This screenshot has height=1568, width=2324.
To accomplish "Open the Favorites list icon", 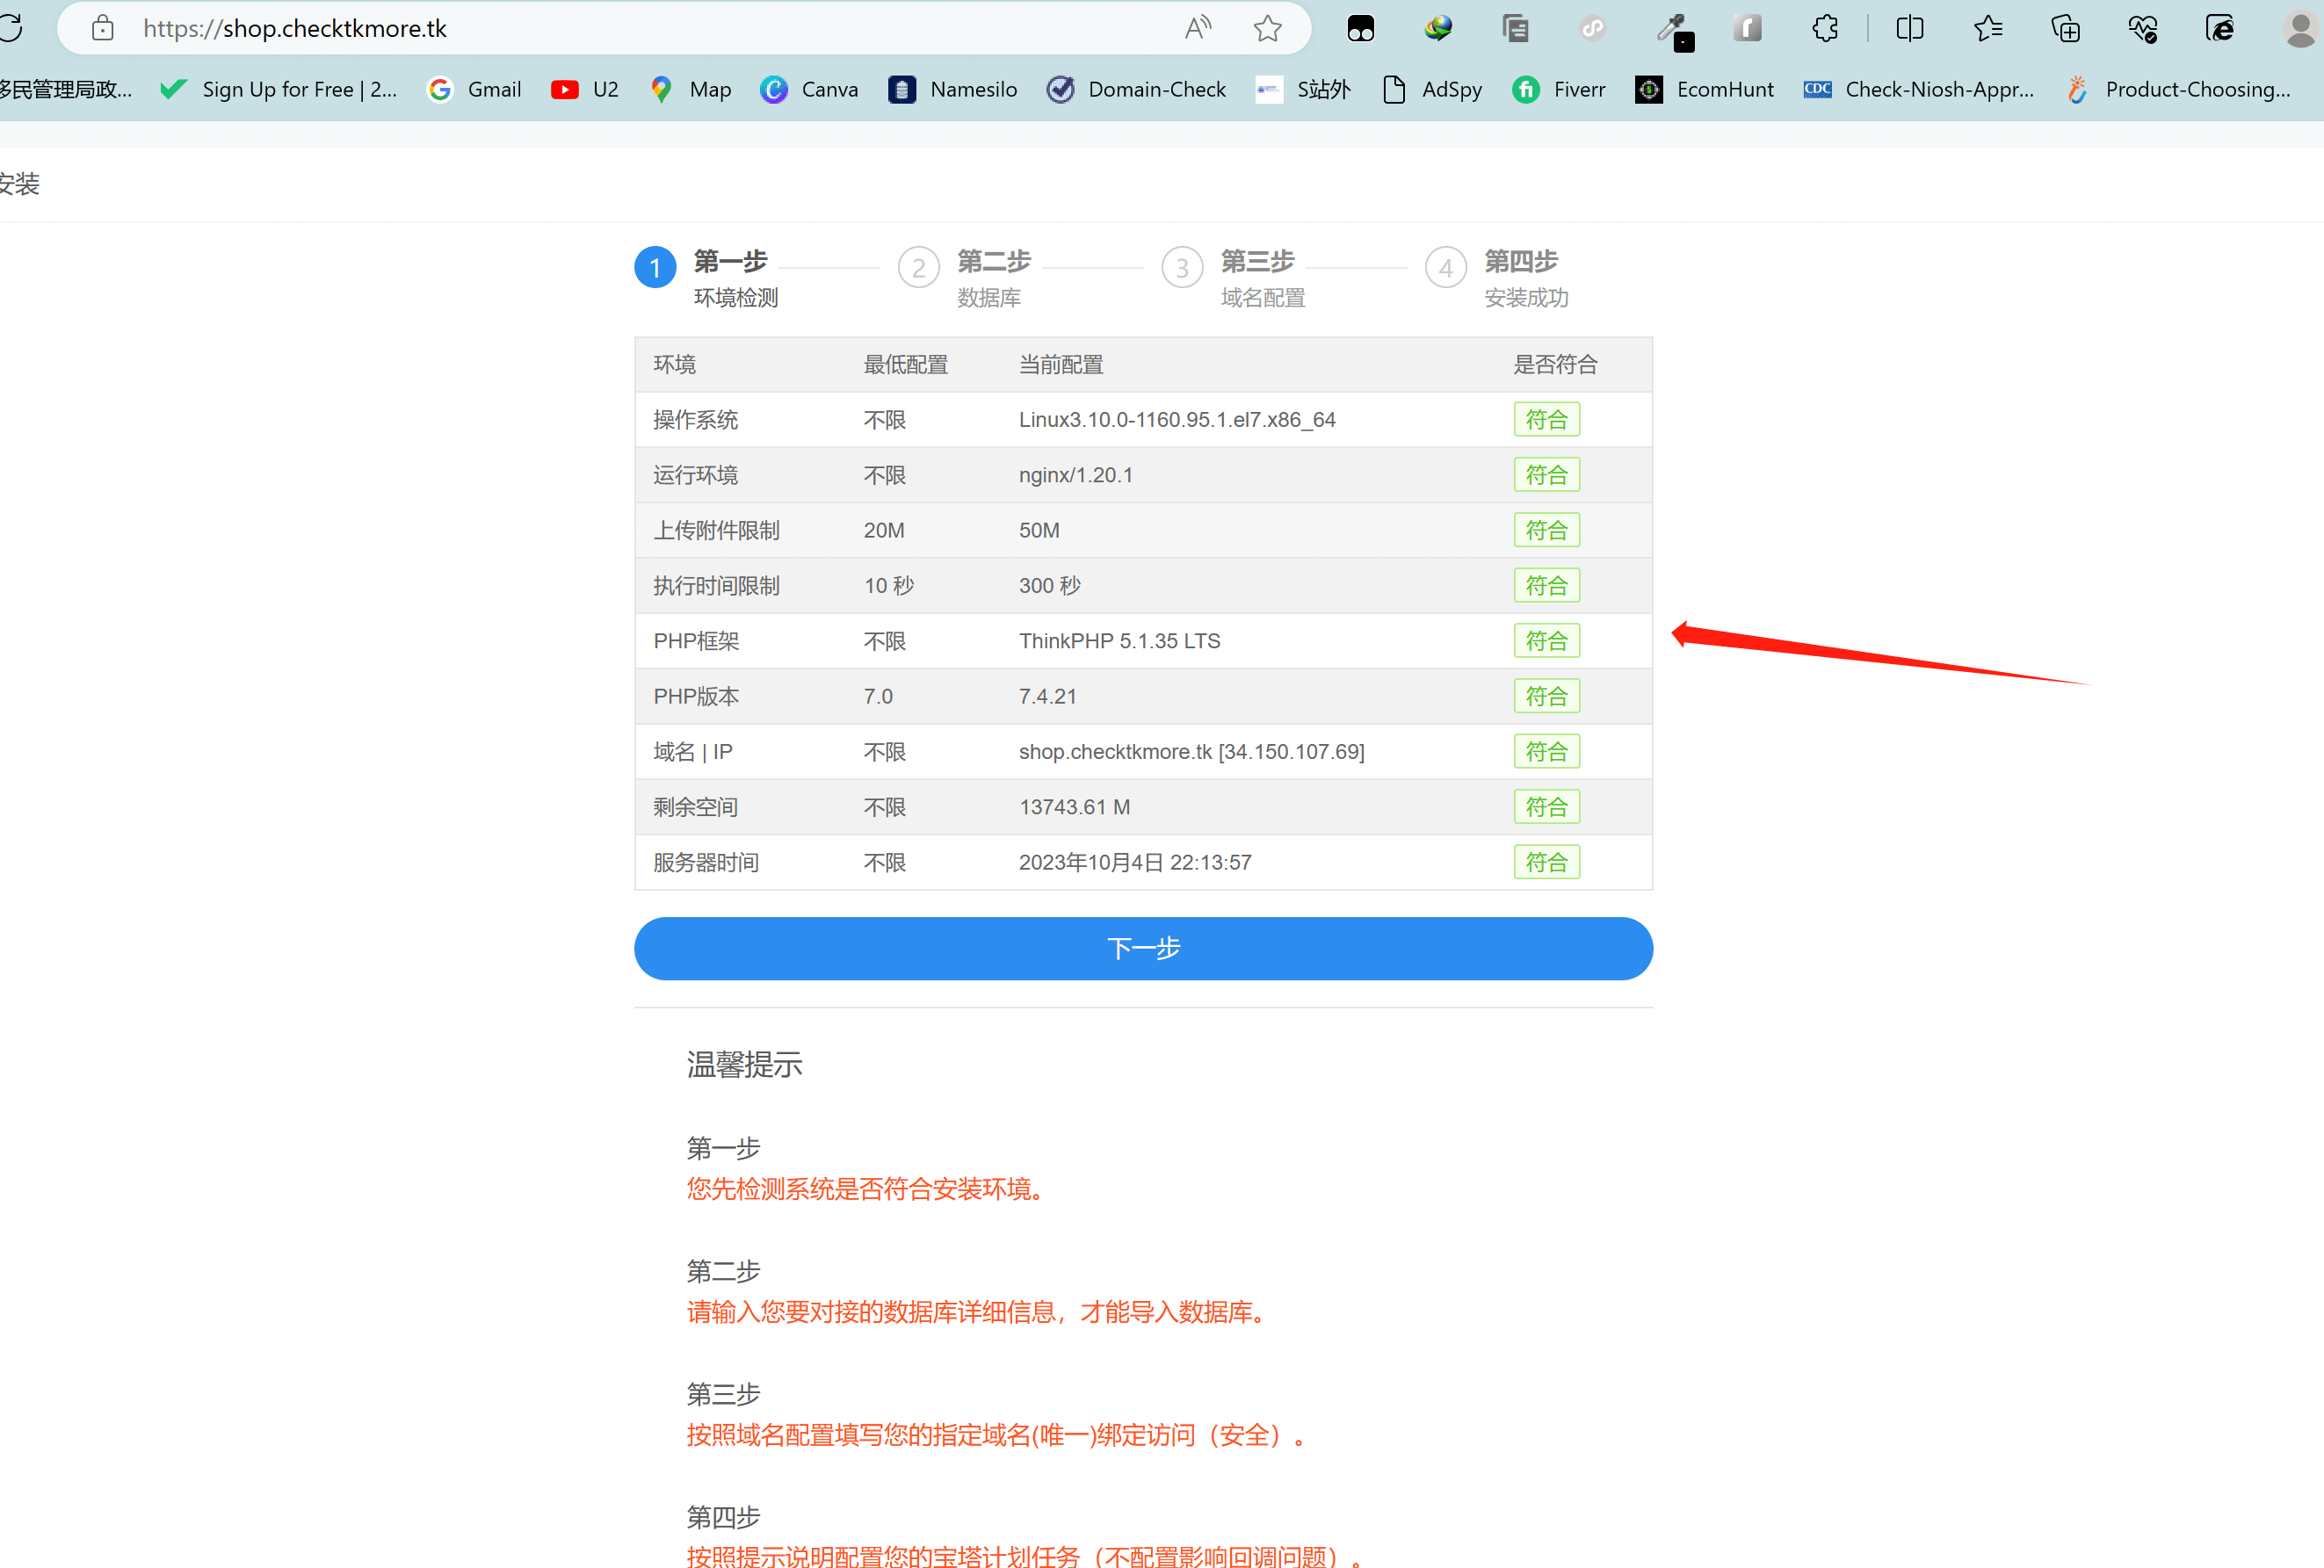I will tap(1988, 28).
